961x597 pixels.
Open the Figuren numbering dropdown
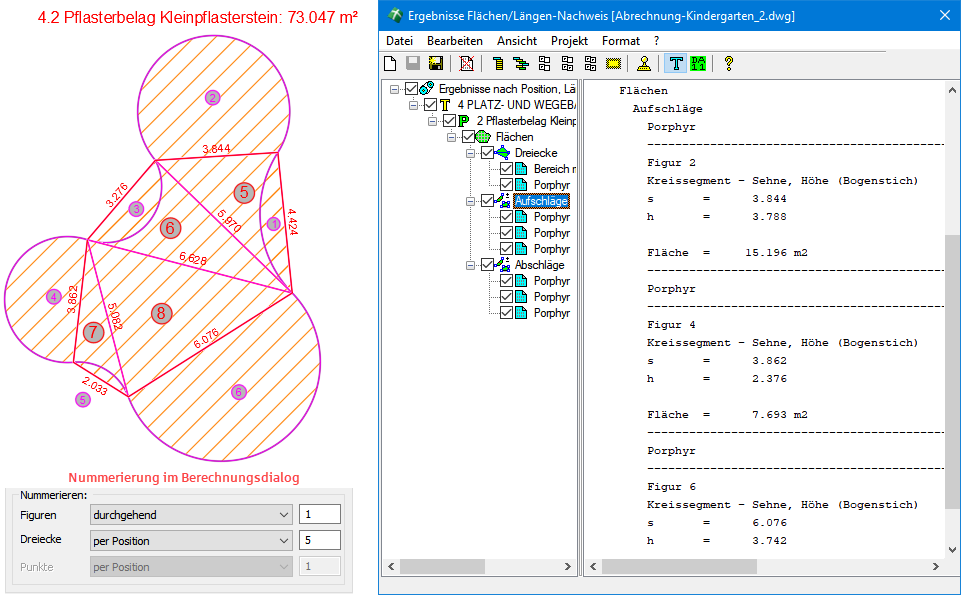point(189,515)
